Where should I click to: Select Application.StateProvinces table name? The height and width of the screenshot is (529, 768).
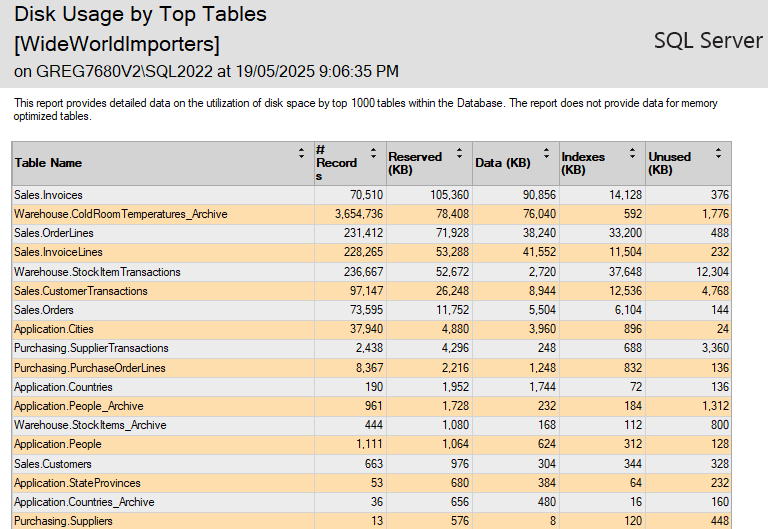[x=77, y=483]
